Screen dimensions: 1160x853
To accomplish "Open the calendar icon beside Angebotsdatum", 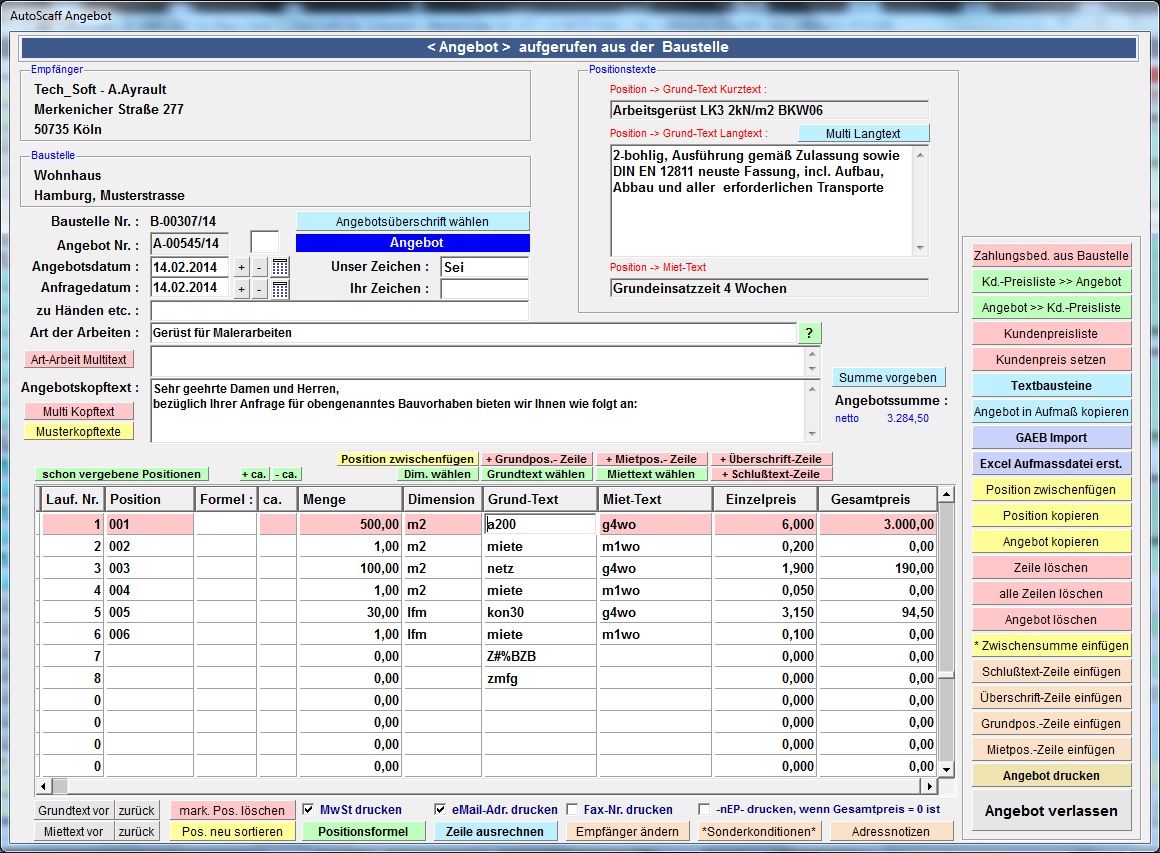I will pos(280,267).
